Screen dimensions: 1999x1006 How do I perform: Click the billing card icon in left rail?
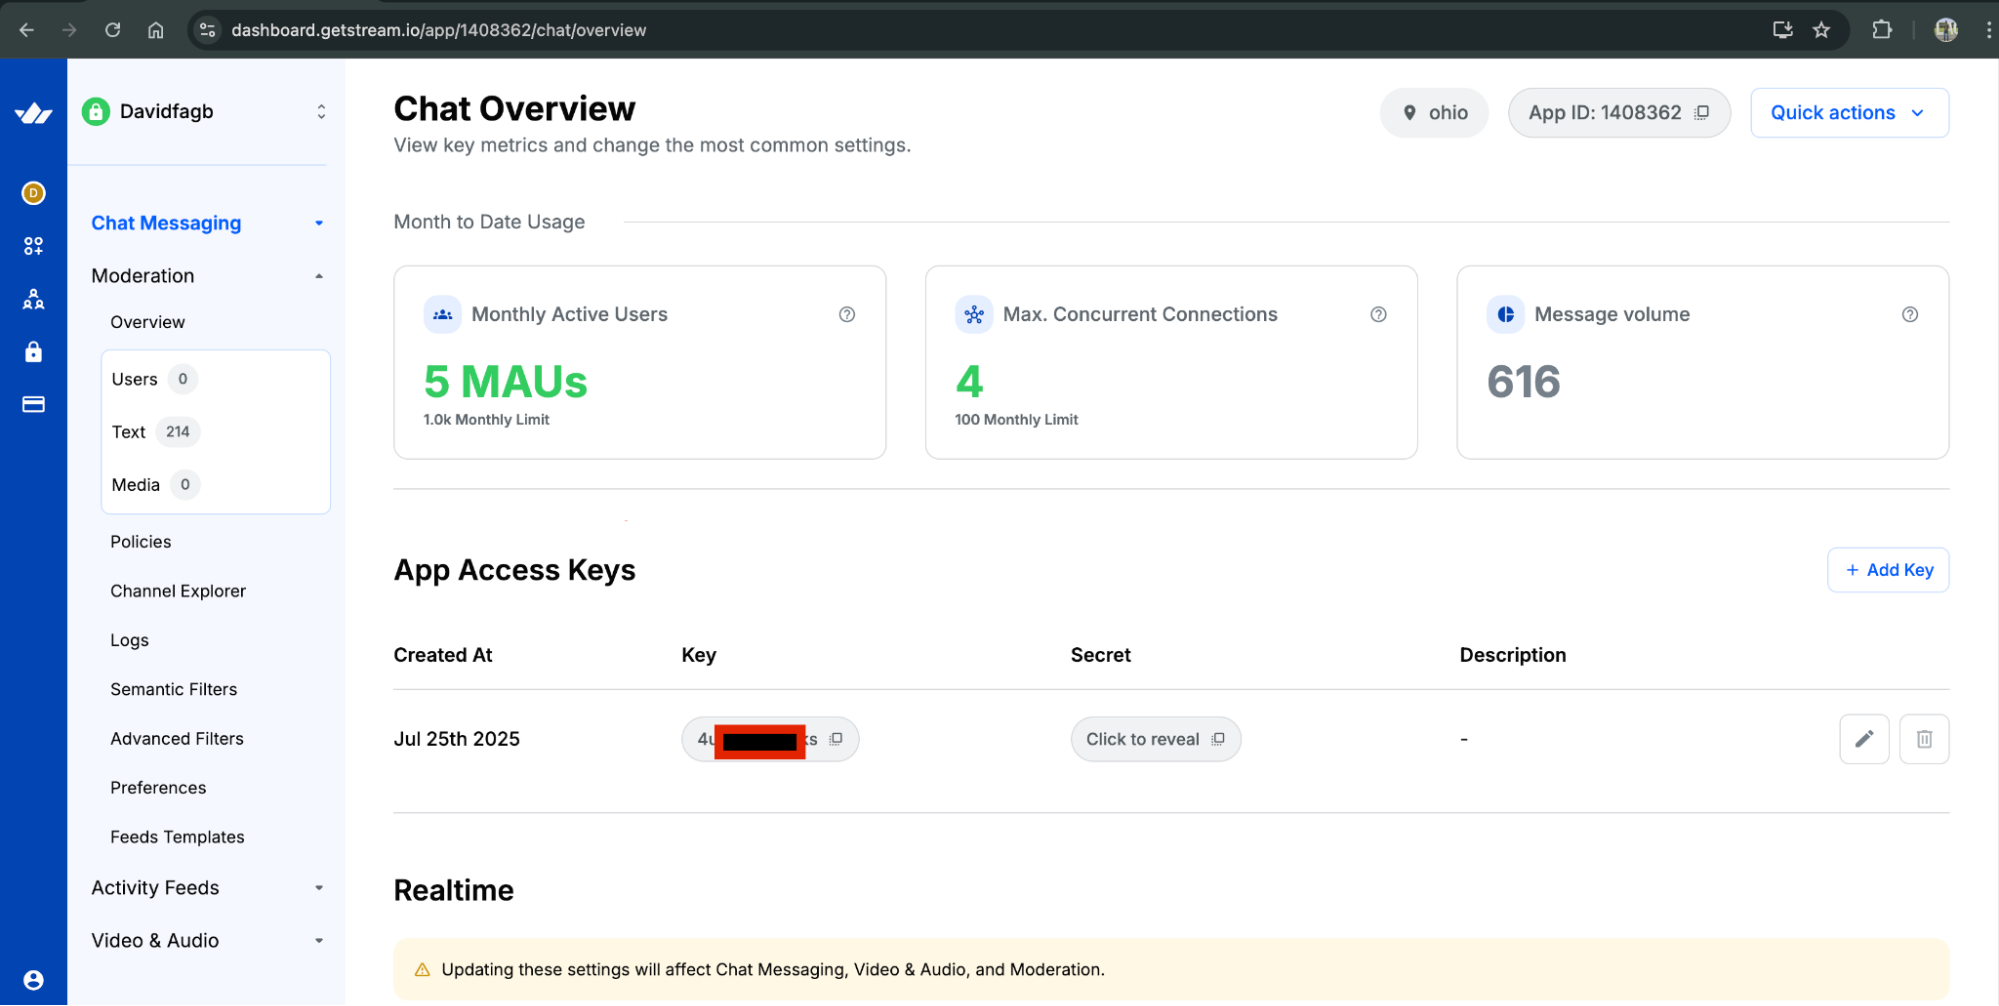[x=33, y=405]
